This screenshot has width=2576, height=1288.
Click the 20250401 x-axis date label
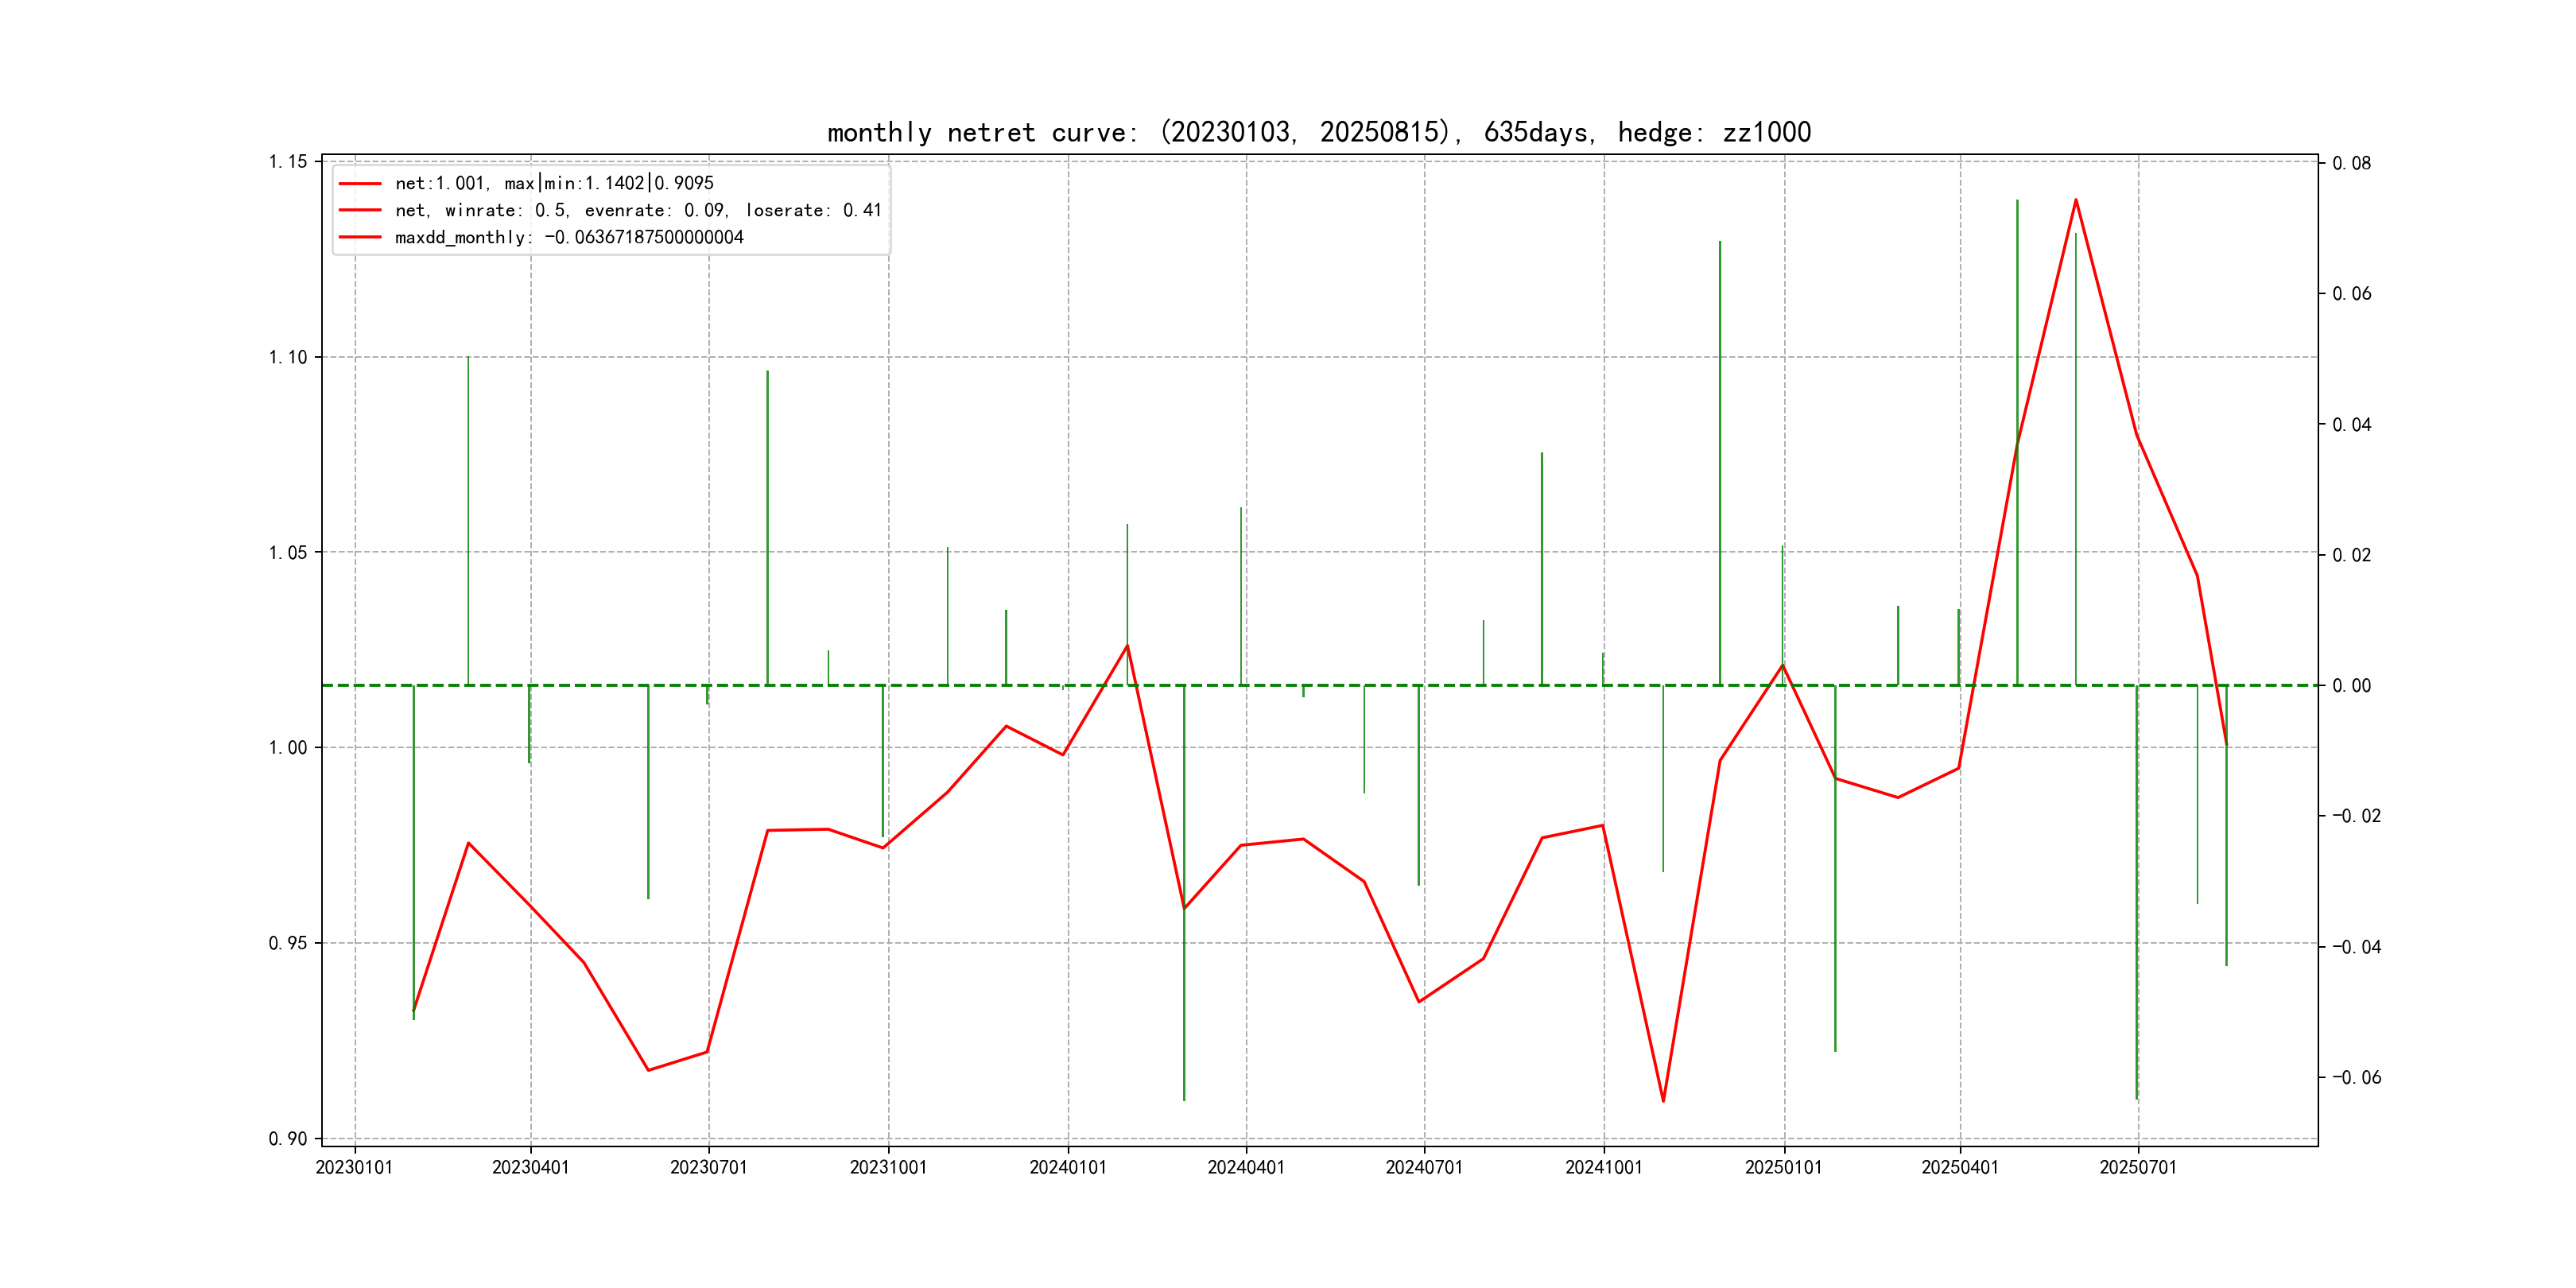pos(1959,1167)
